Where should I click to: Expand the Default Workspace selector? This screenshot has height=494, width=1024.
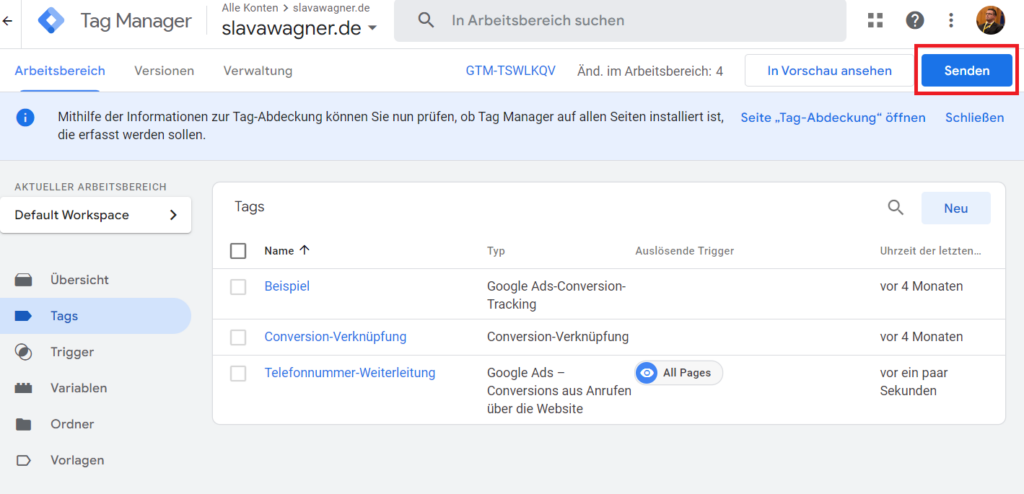pyautogui.click(x=95, y=215)
